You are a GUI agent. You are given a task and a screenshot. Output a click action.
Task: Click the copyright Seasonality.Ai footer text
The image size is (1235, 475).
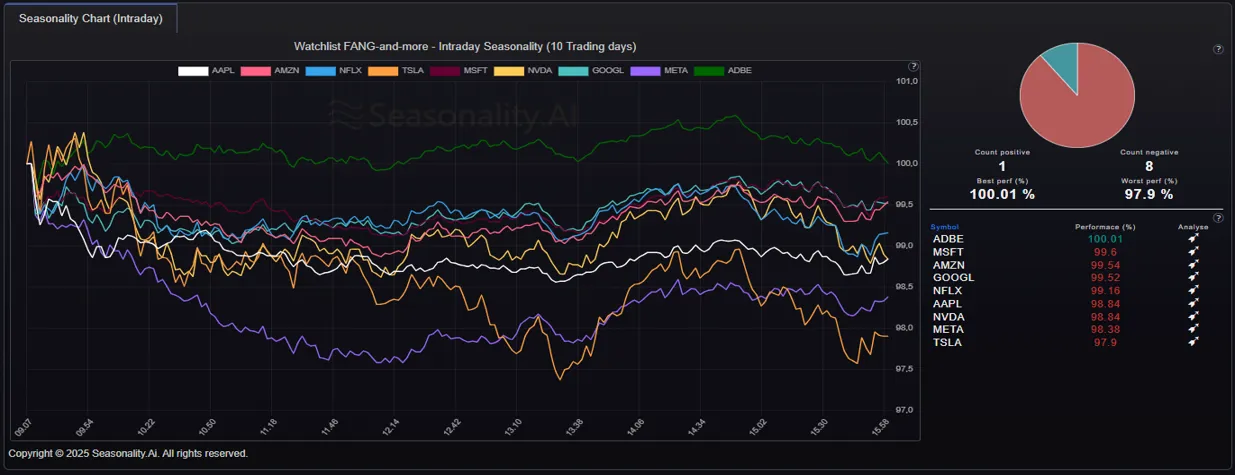click(x=128, y=453)
